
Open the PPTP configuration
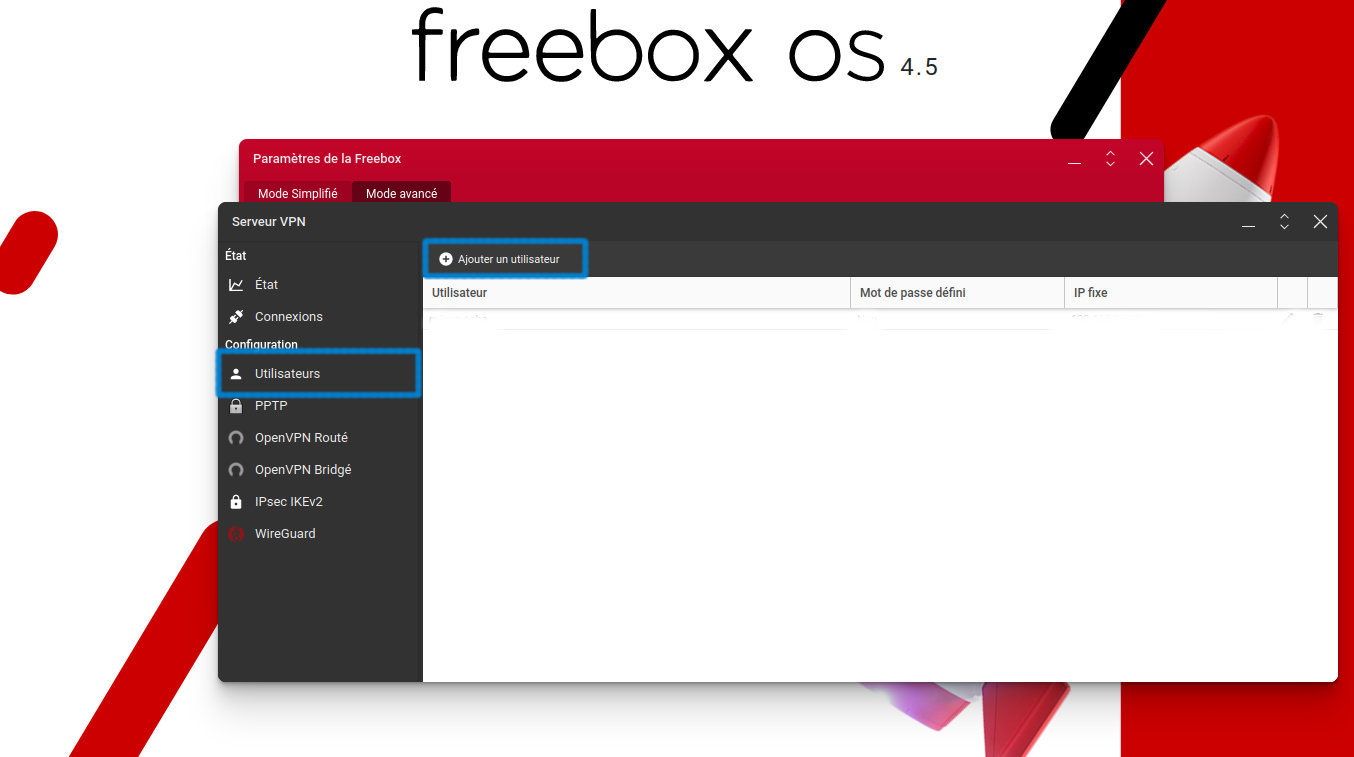[x=320, y=406]
